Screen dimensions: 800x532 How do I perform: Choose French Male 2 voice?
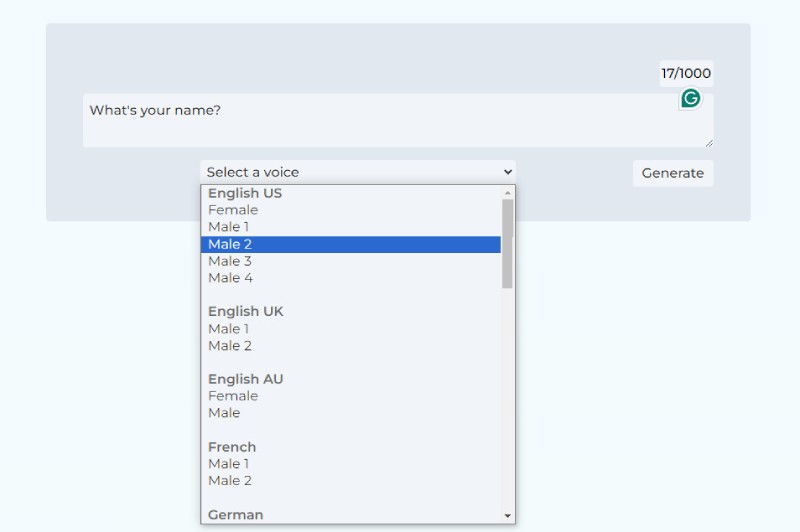point(230,481)
